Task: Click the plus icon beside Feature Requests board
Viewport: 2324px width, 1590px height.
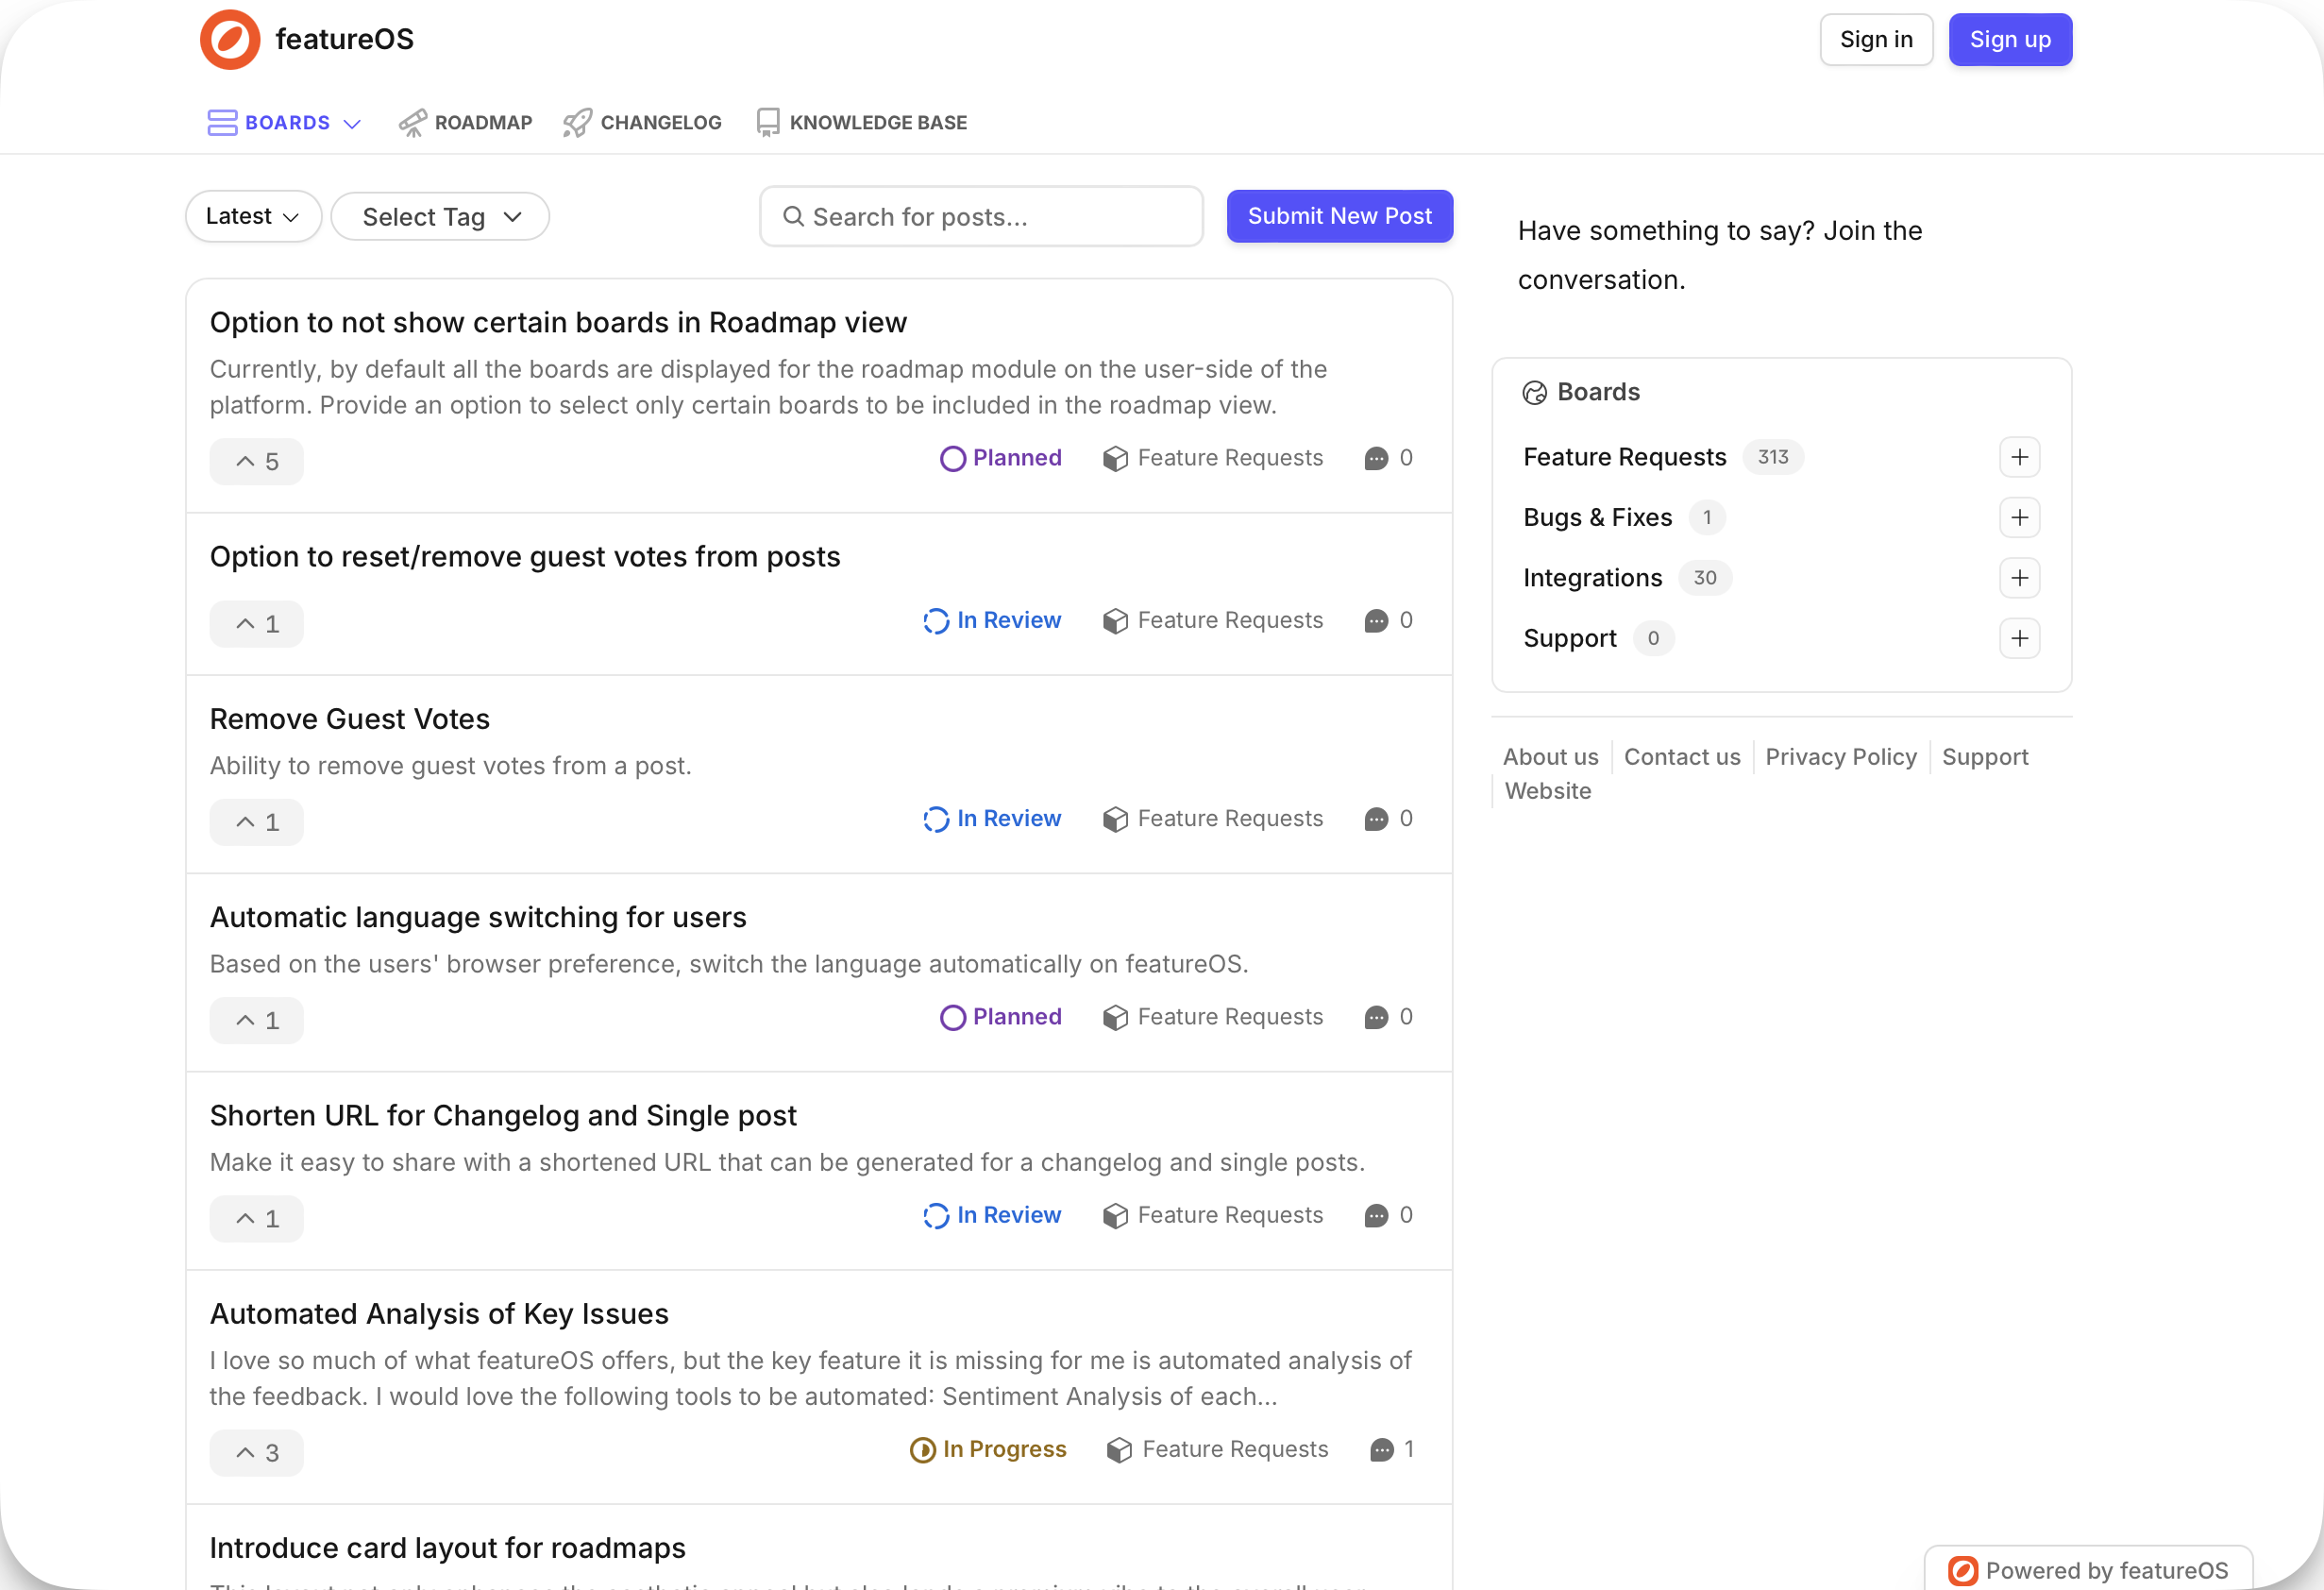Action: click(2019, 457)
